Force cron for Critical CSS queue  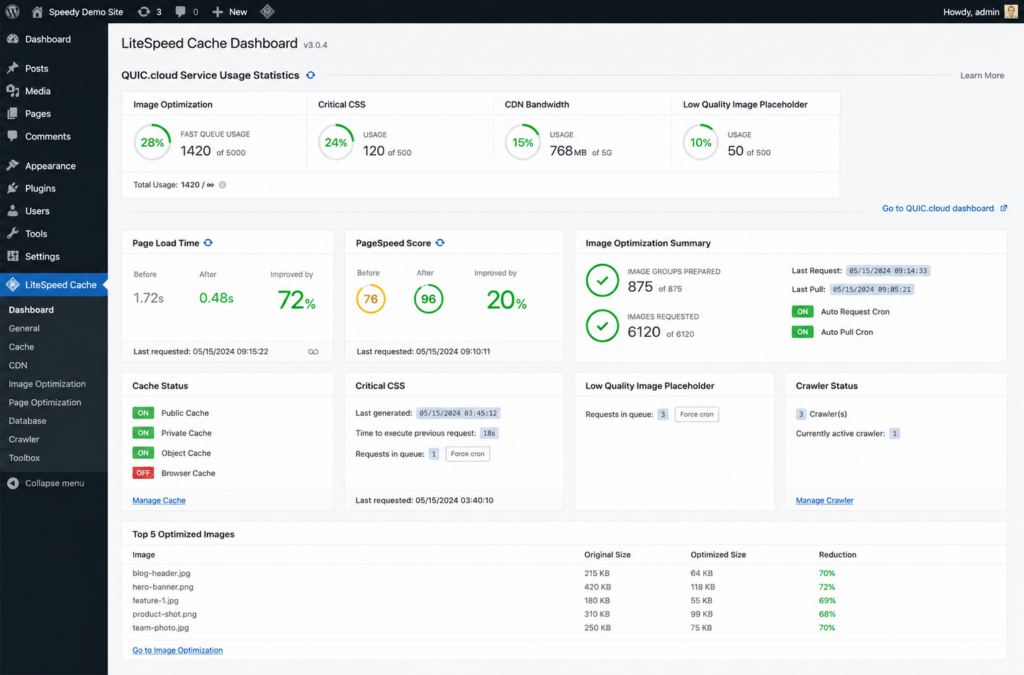[468, 454]
